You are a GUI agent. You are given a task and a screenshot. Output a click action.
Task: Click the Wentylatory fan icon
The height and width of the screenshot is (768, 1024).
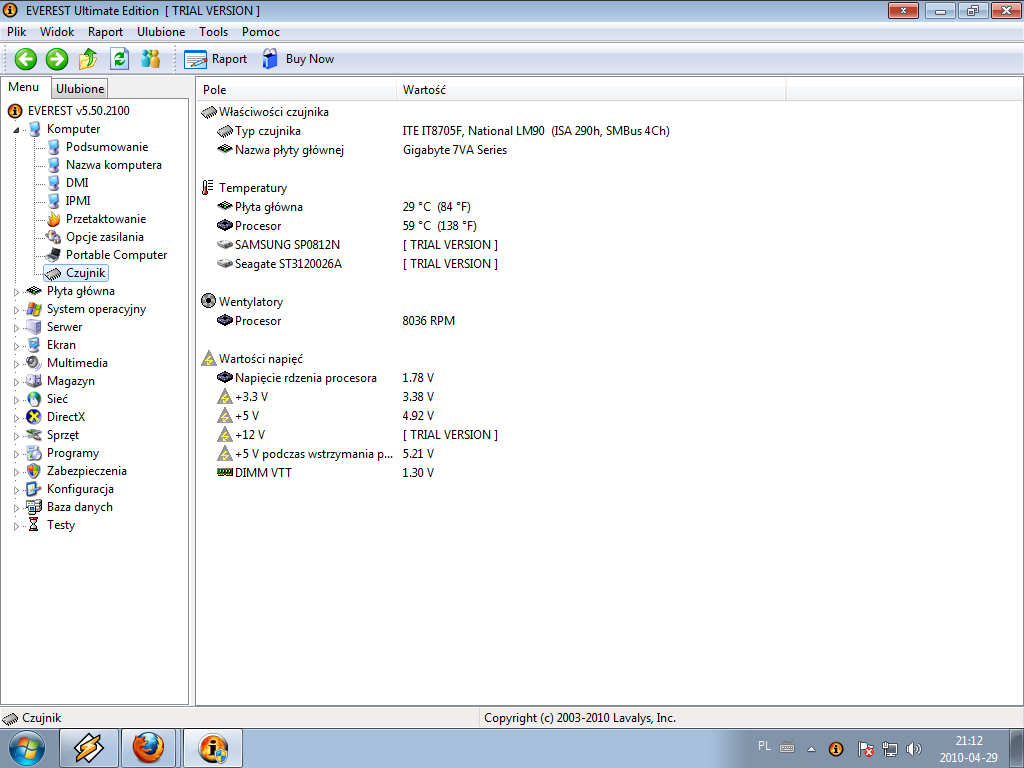pyautogui.click(x=208, y=301)
